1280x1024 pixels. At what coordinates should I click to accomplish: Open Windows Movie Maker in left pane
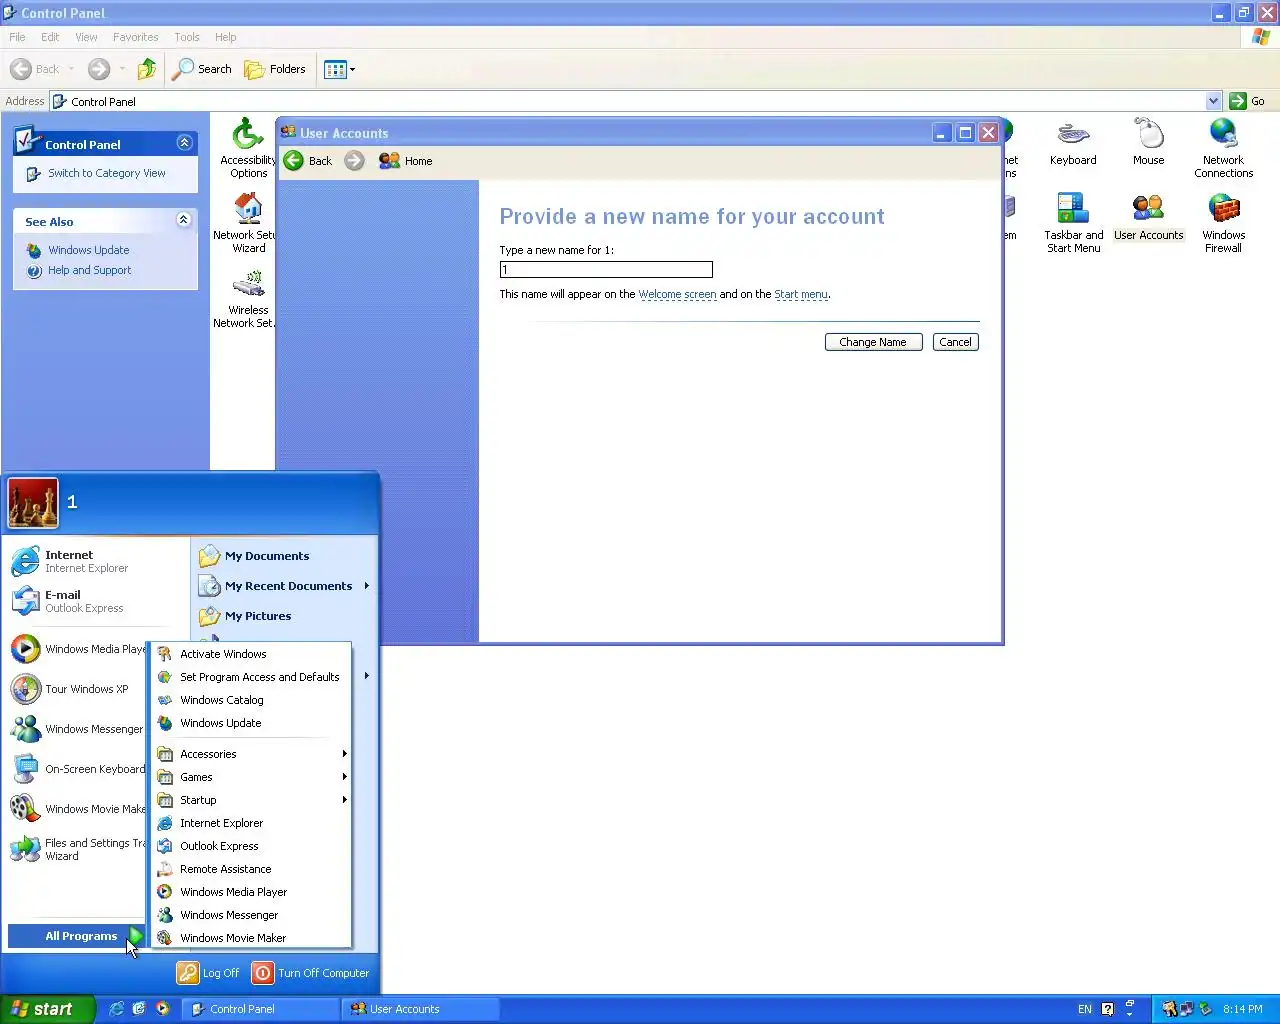tap(77, 809)
